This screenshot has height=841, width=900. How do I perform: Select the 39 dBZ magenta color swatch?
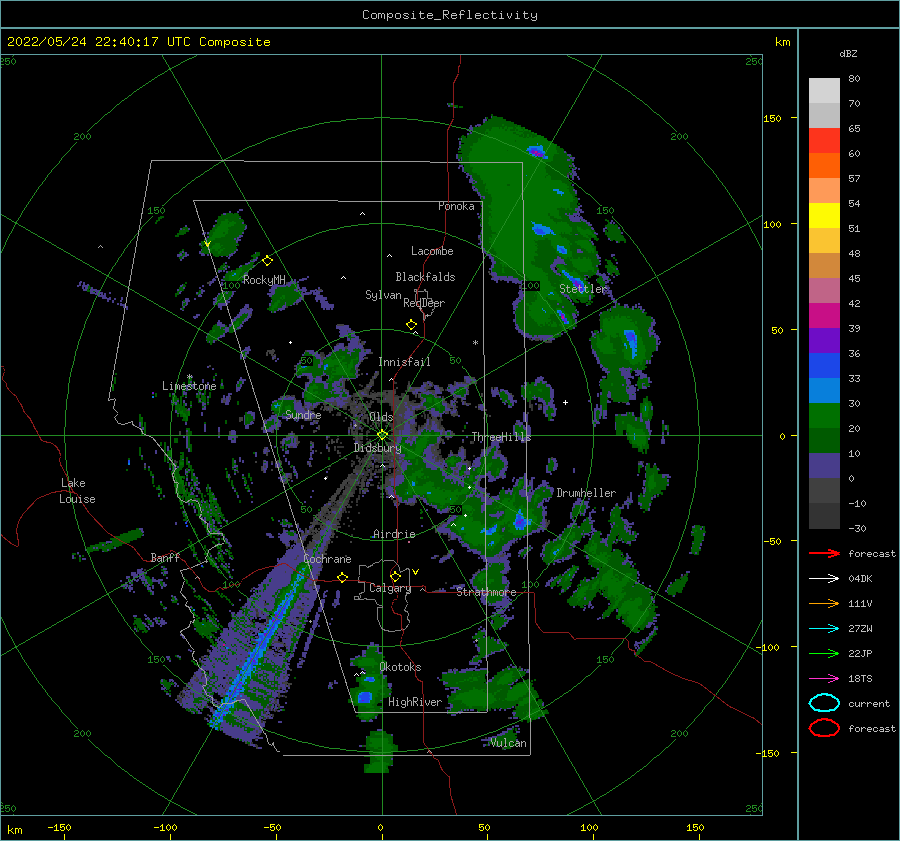coord(824,315)
